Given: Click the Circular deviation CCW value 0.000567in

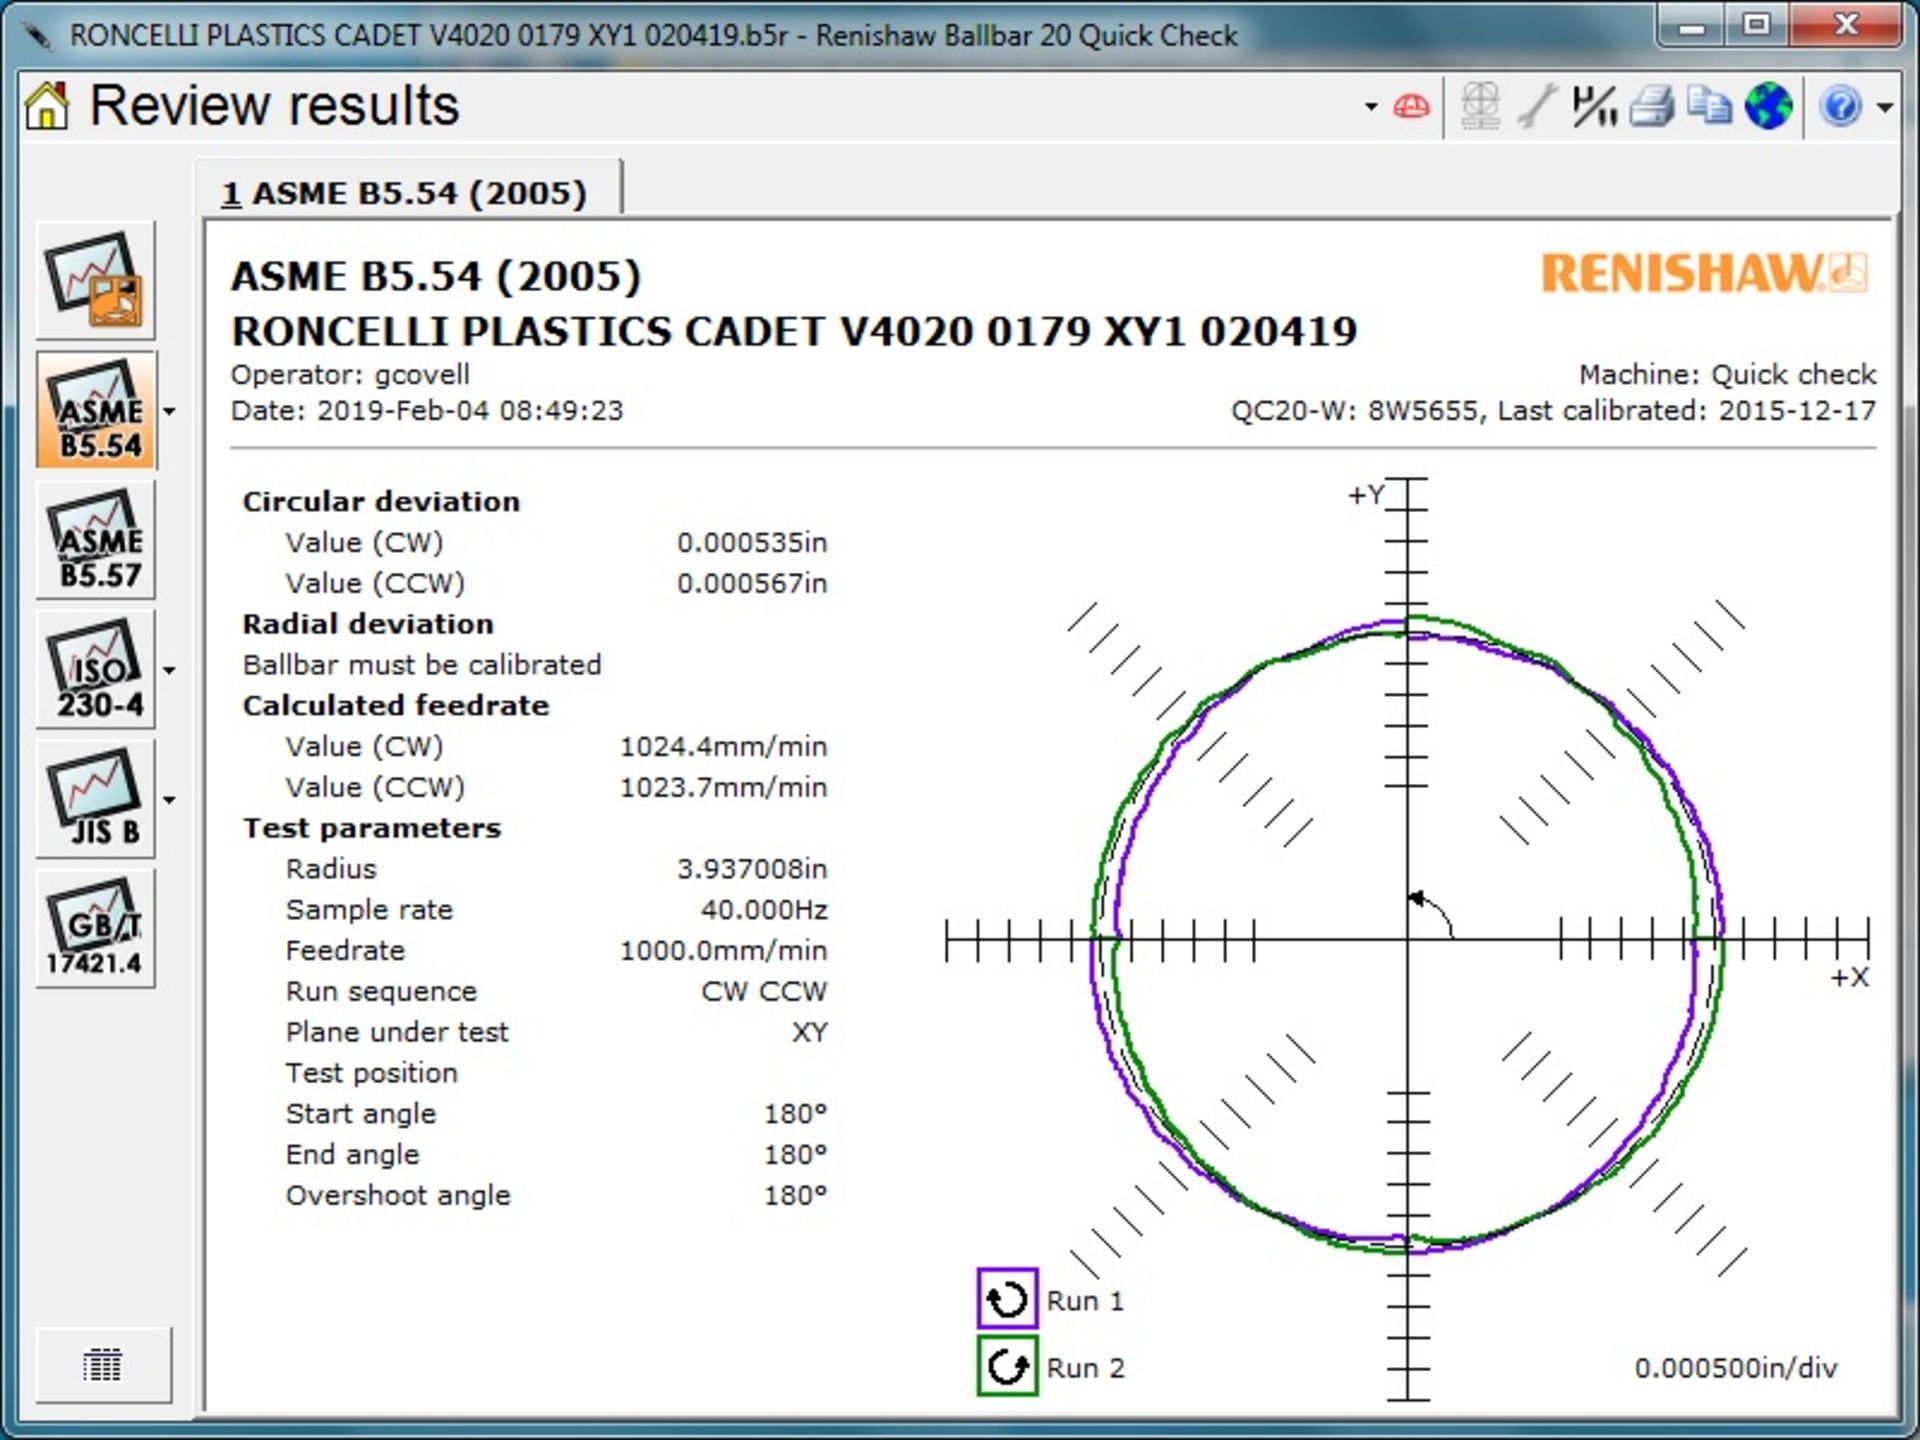Looking at the screenshot, I should pyautogui.click(x=752, y=584).
